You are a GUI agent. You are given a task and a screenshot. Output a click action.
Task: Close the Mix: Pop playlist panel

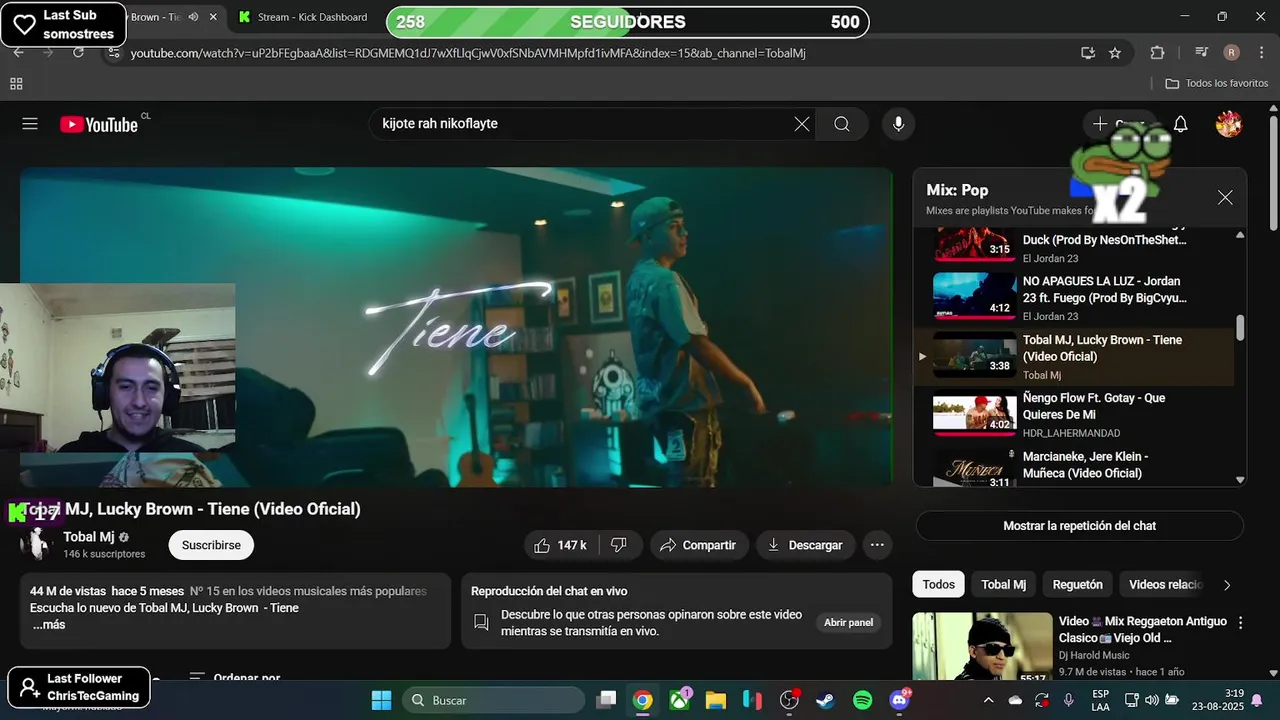coord(1225,198)
